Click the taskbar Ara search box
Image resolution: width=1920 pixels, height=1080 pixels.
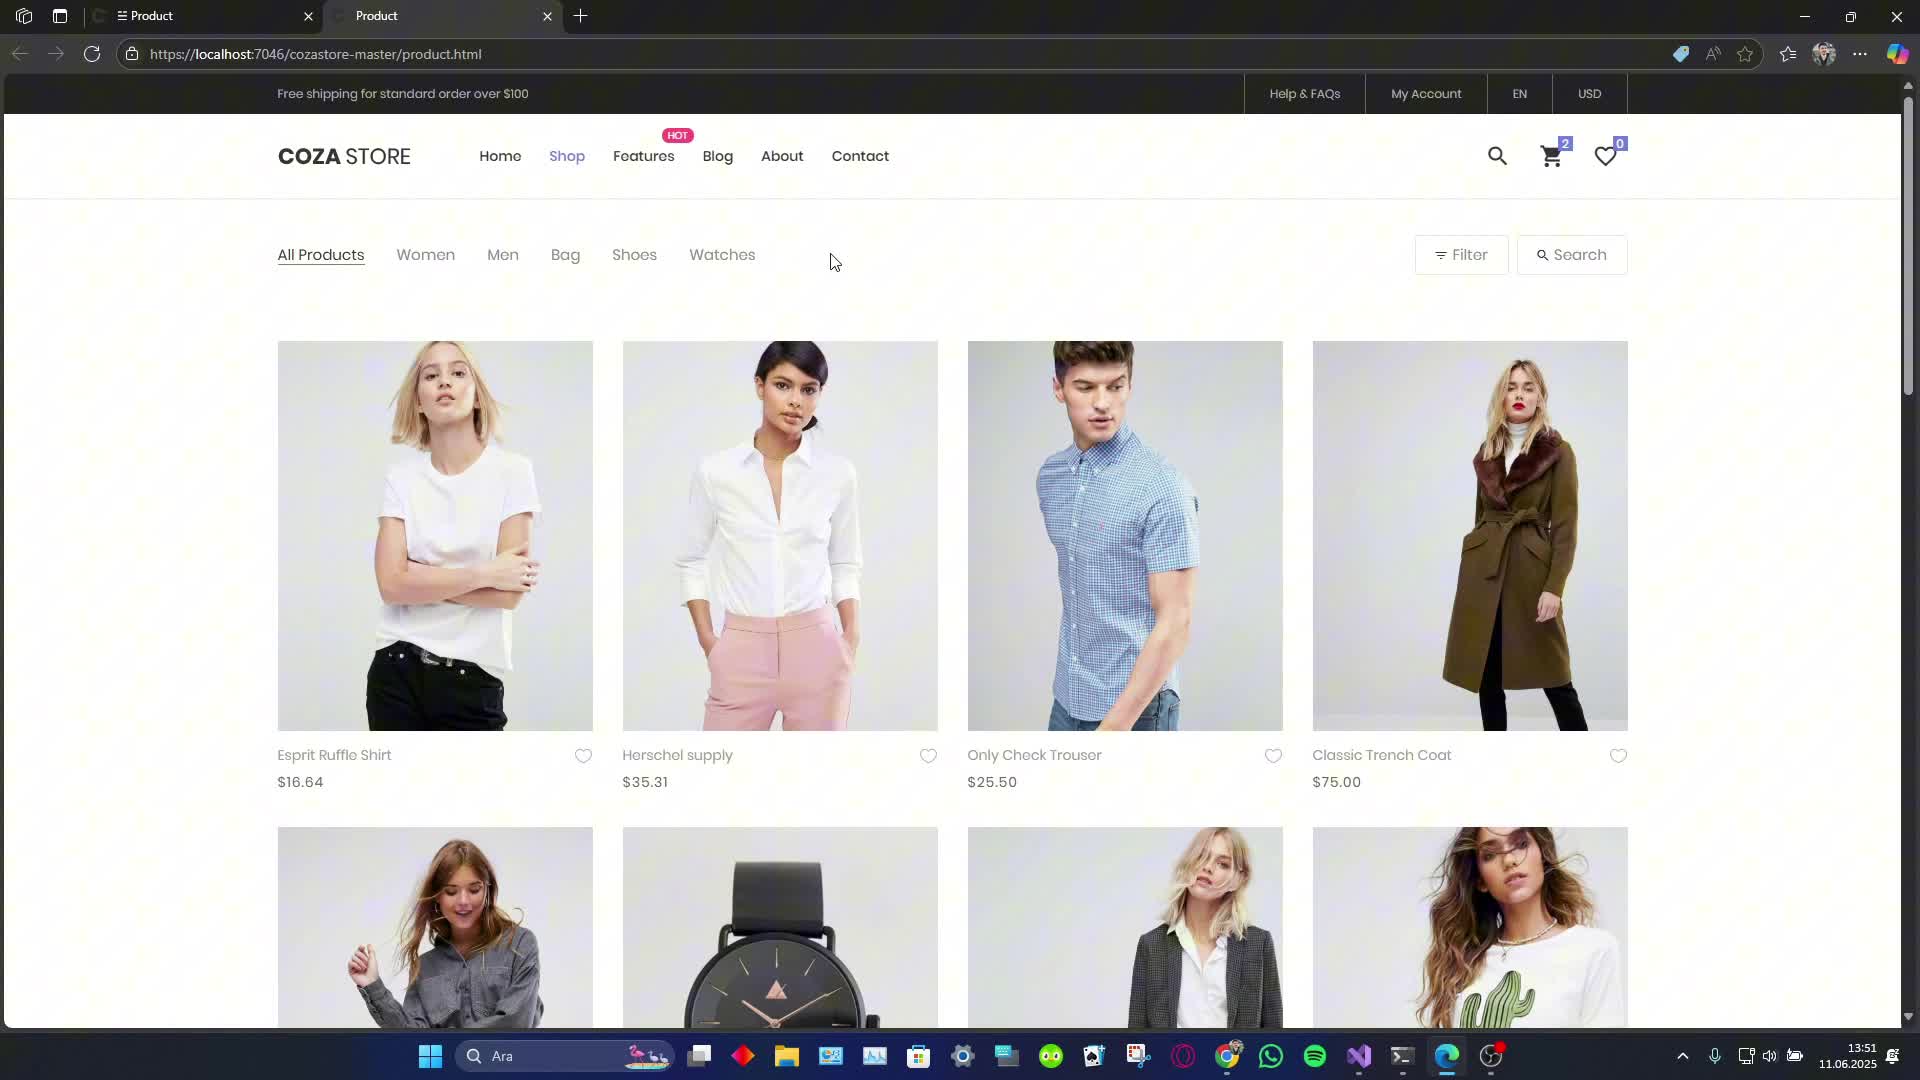(565, 1056)
